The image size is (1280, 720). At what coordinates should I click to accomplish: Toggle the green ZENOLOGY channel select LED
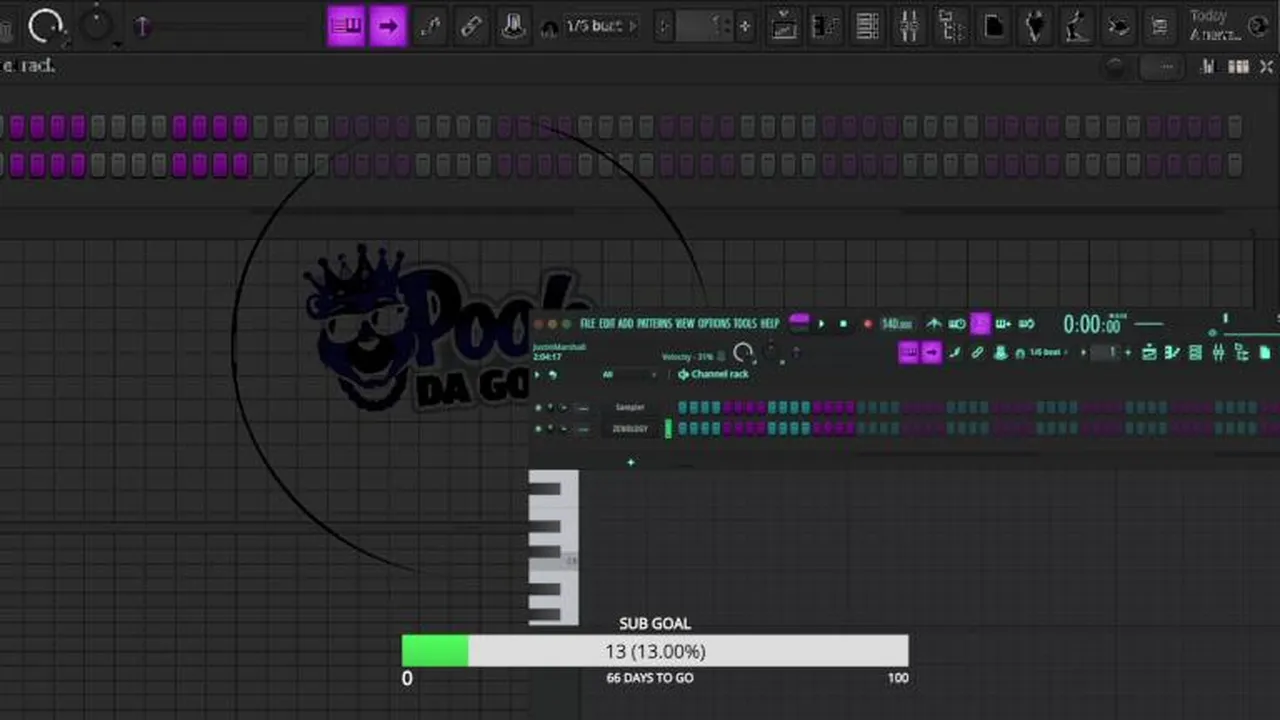[668, 428]
